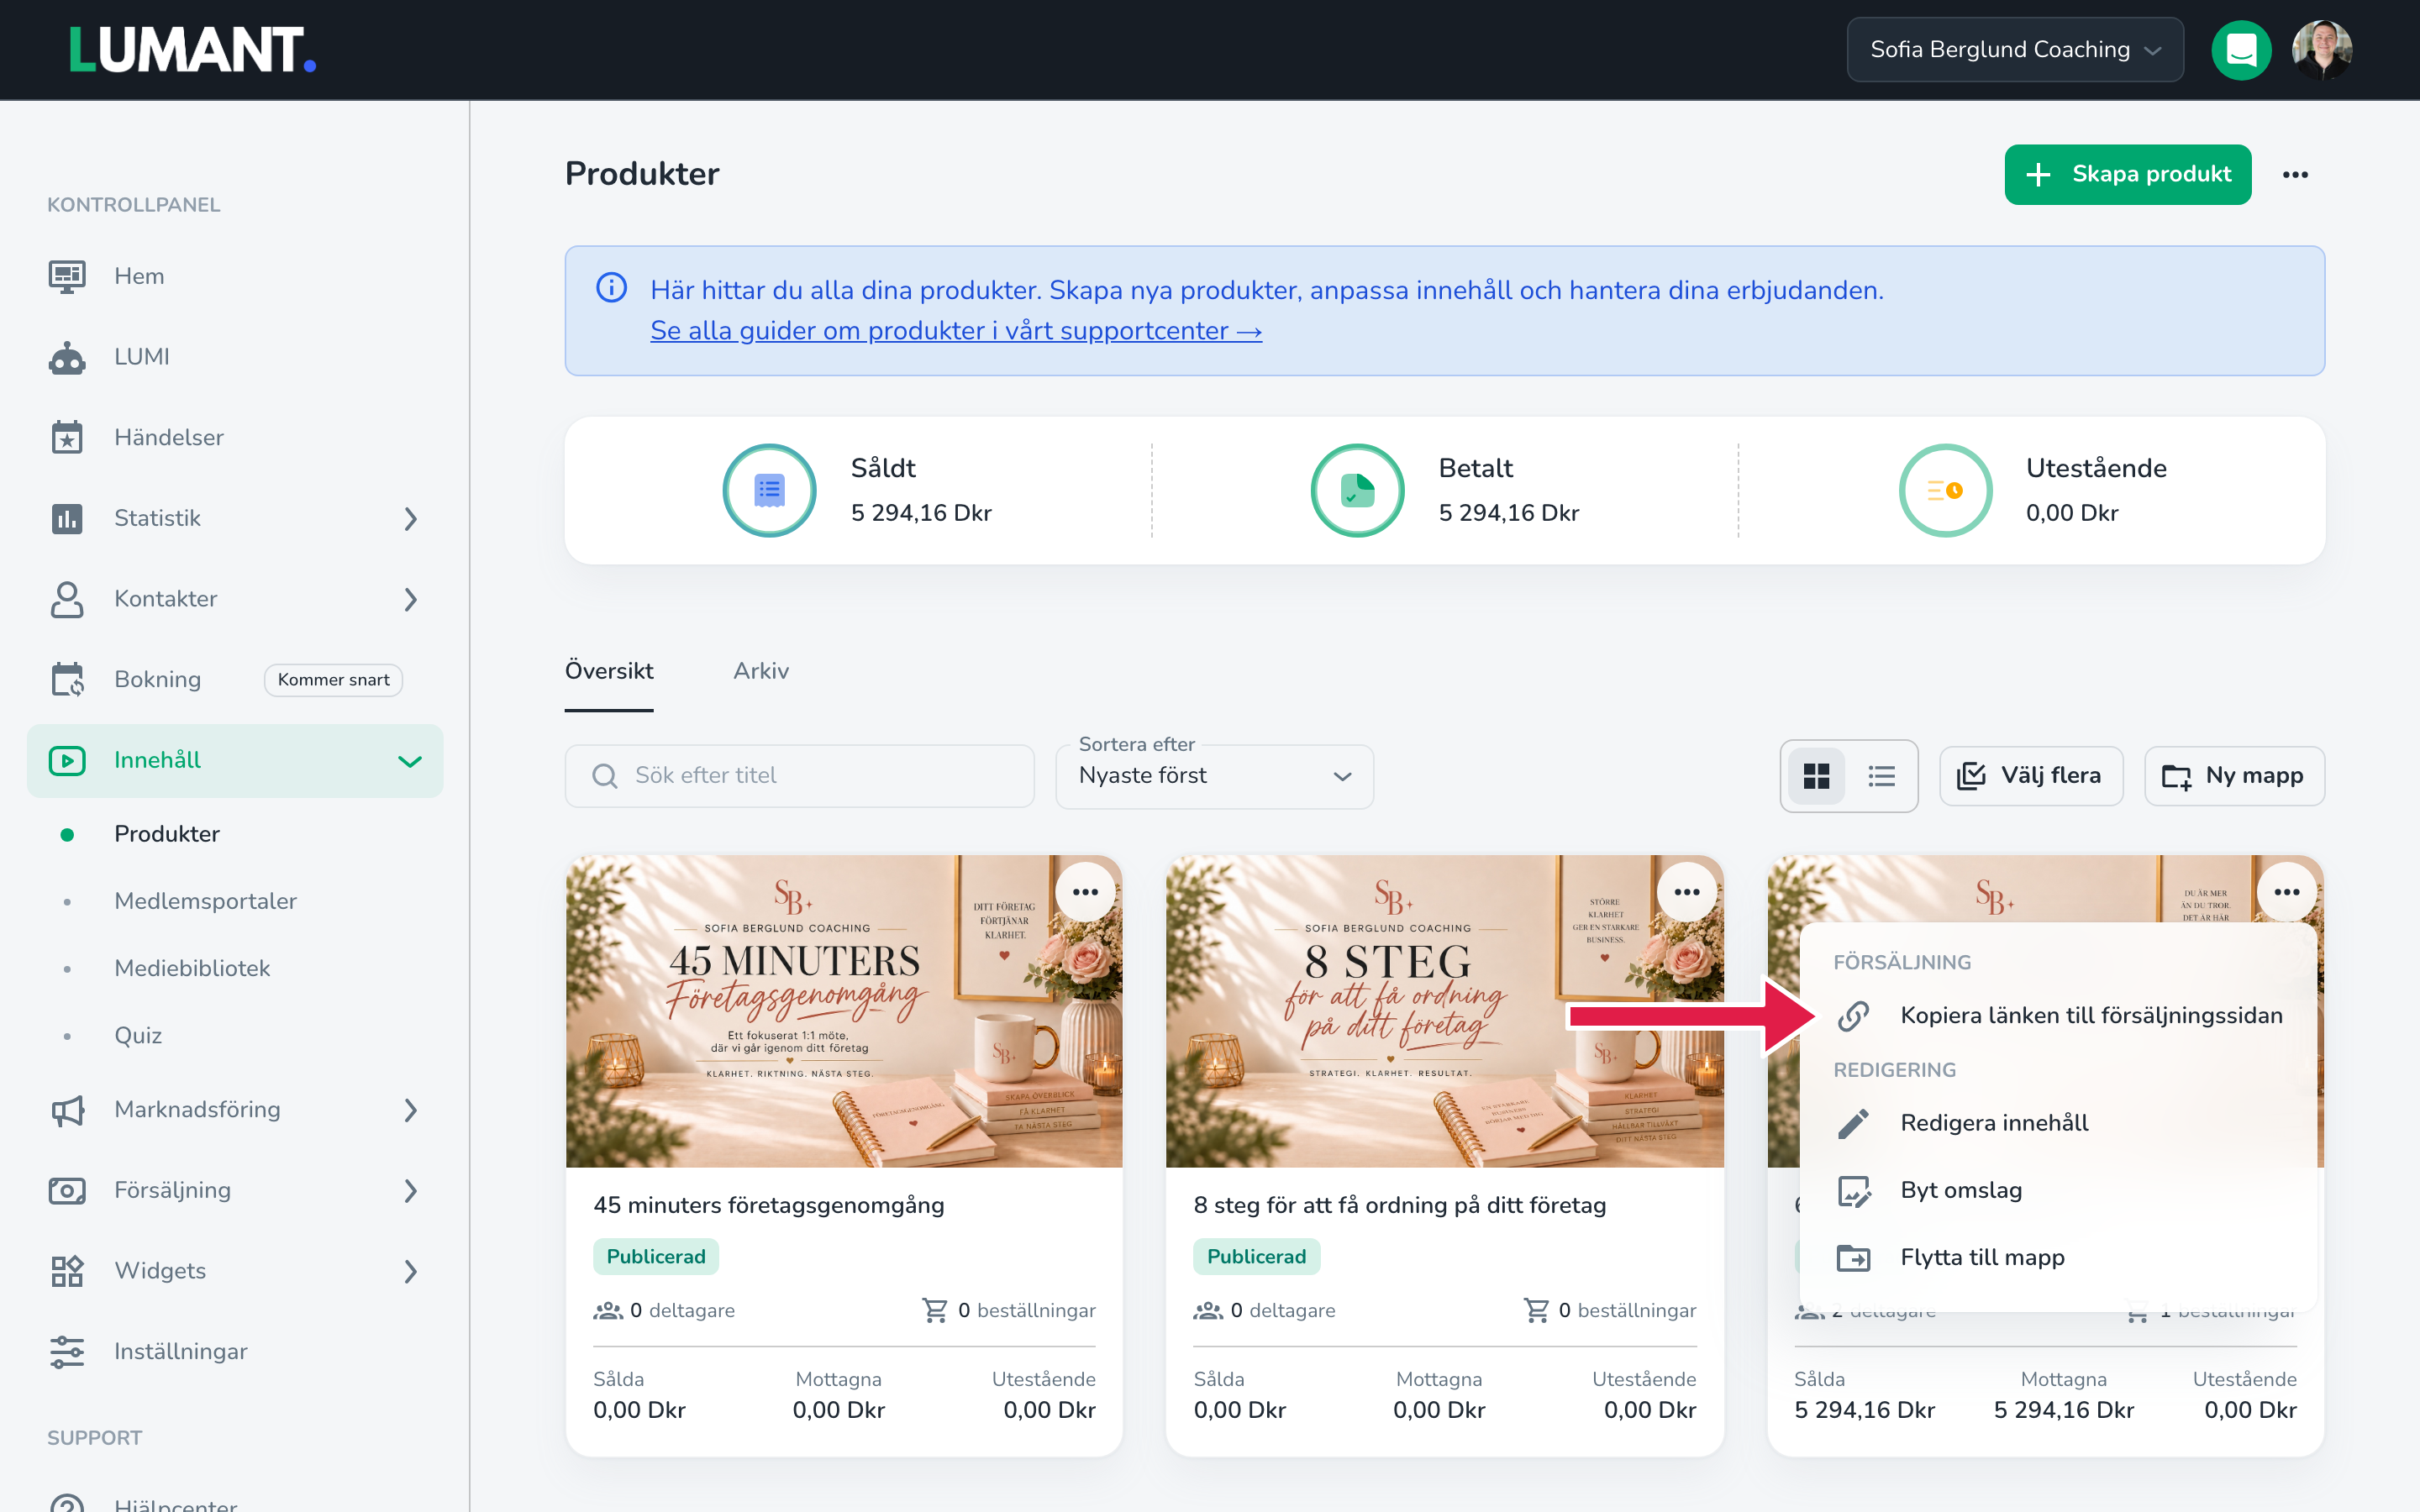Viewport: 2420px width, 1512px height.
Task: Open Quiz in the sidebar
Action: click(x=138, y=1036)
